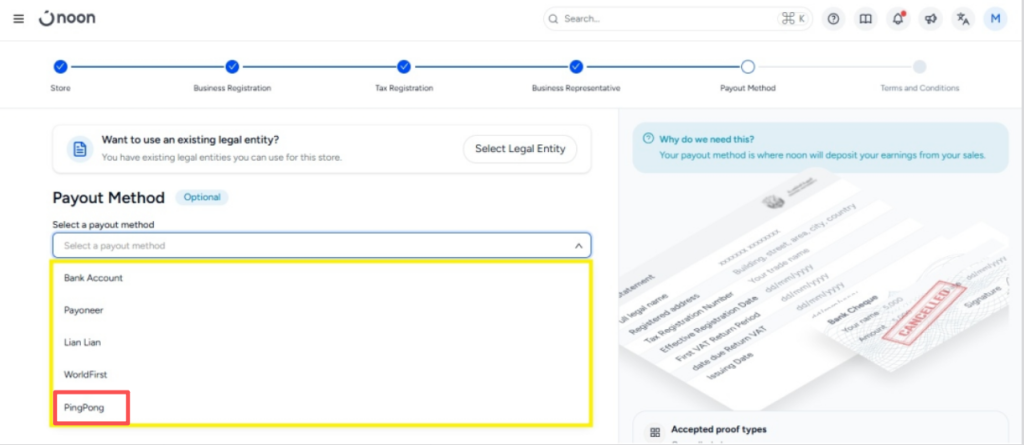1024x445 pixels.
Task: Click the search magnifier icon
Action: tap(553, 19)
